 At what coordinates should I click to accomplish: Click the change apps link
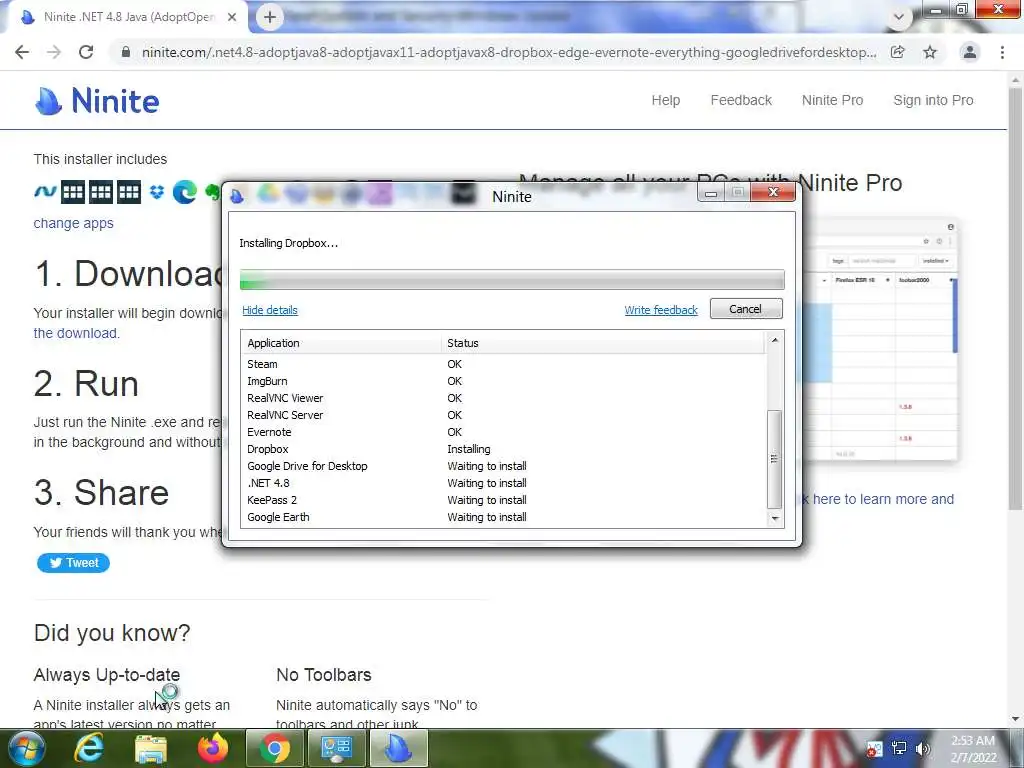coord(73,223)
